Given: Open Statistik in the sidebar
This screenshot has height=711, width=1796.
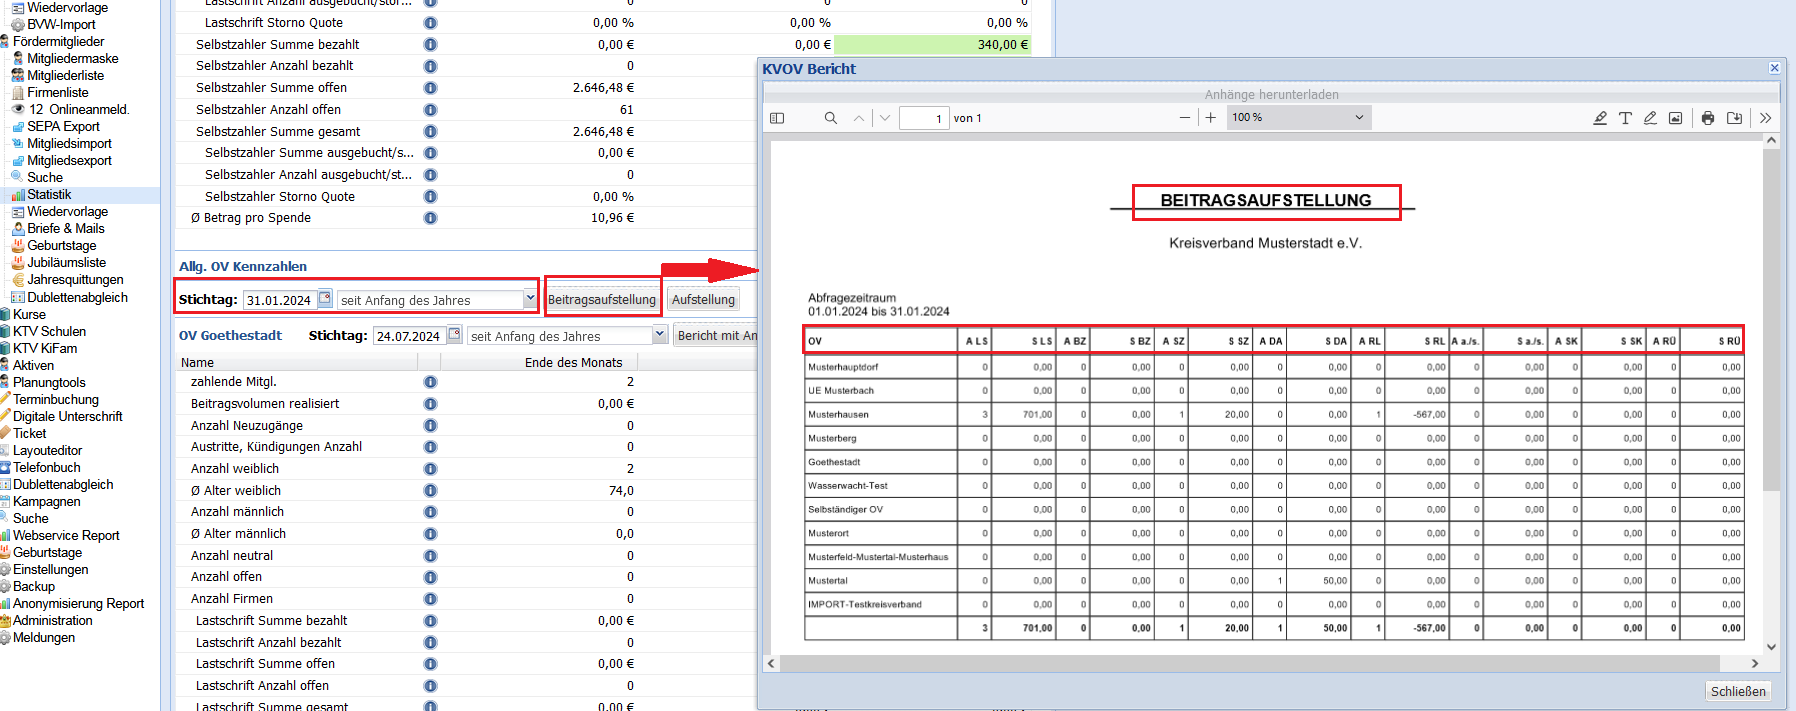Looking at the screenshot, I should coord(49,195).
